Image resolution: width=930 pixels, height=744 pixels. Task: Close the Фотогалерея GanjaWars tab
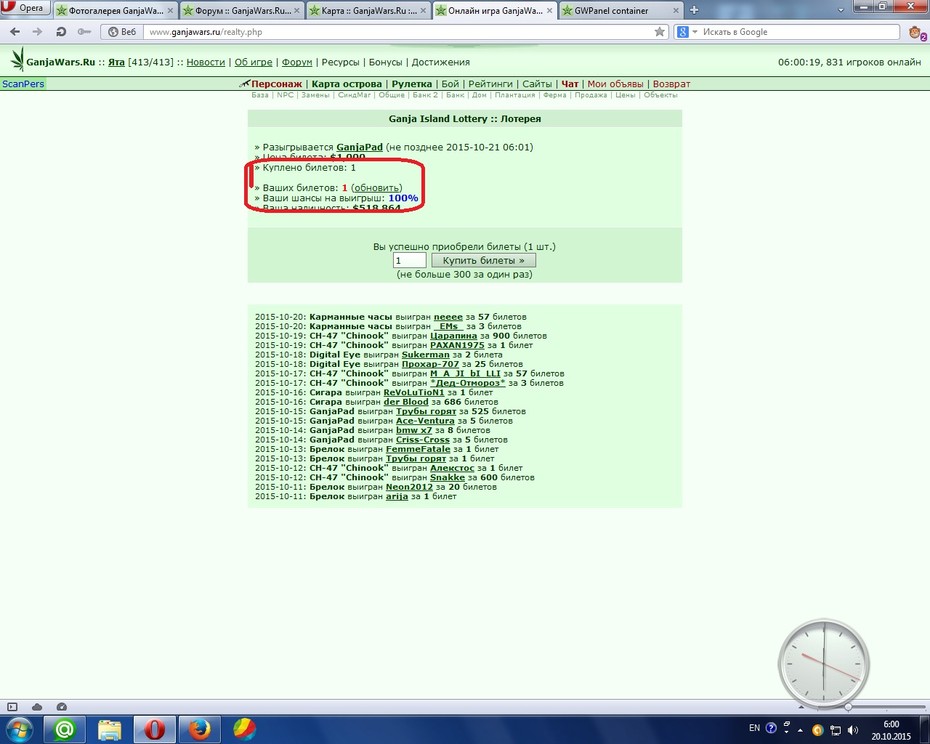point(170,11)
